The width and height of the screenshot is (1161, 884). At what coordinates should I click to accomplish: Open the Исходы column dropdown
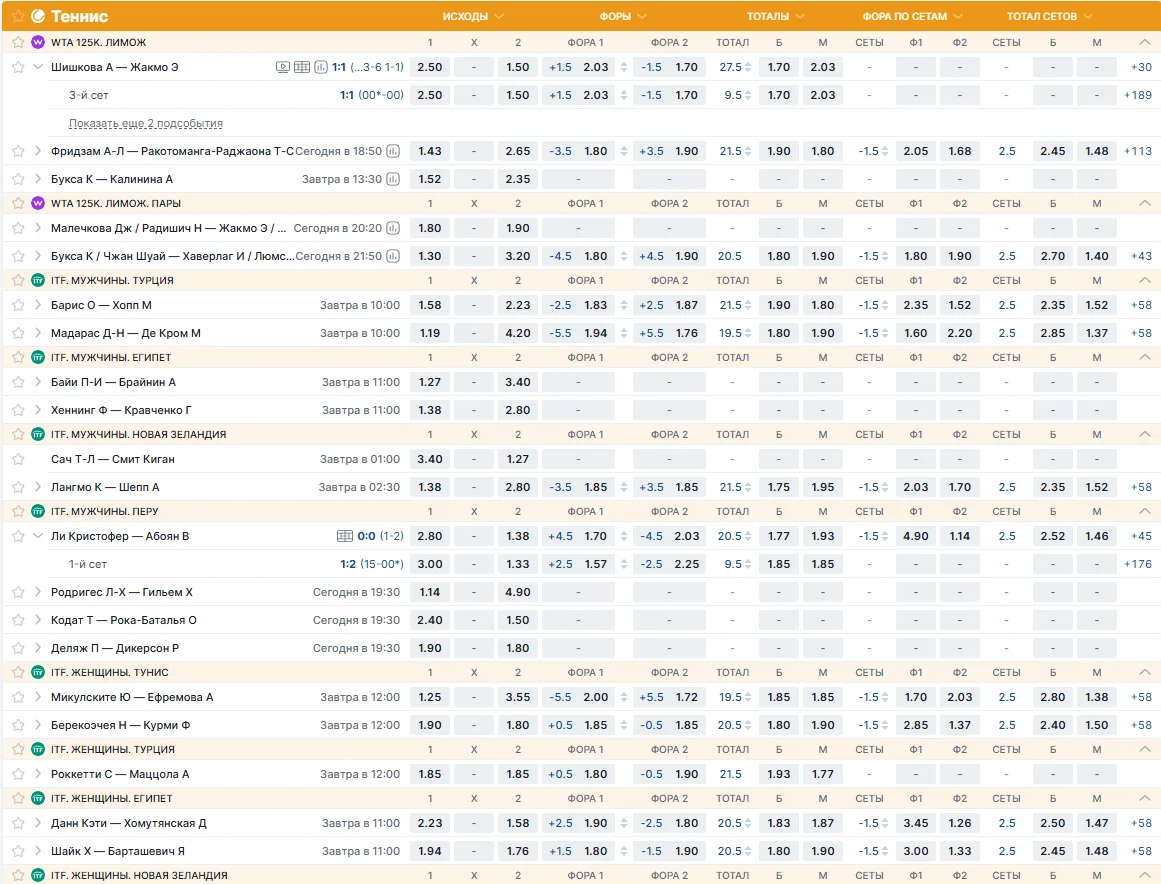[473, 16]
